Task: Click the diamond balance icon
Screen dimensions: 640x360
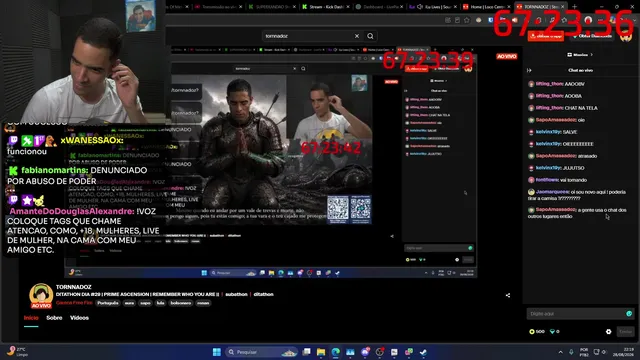Action: tap(552, 331)
